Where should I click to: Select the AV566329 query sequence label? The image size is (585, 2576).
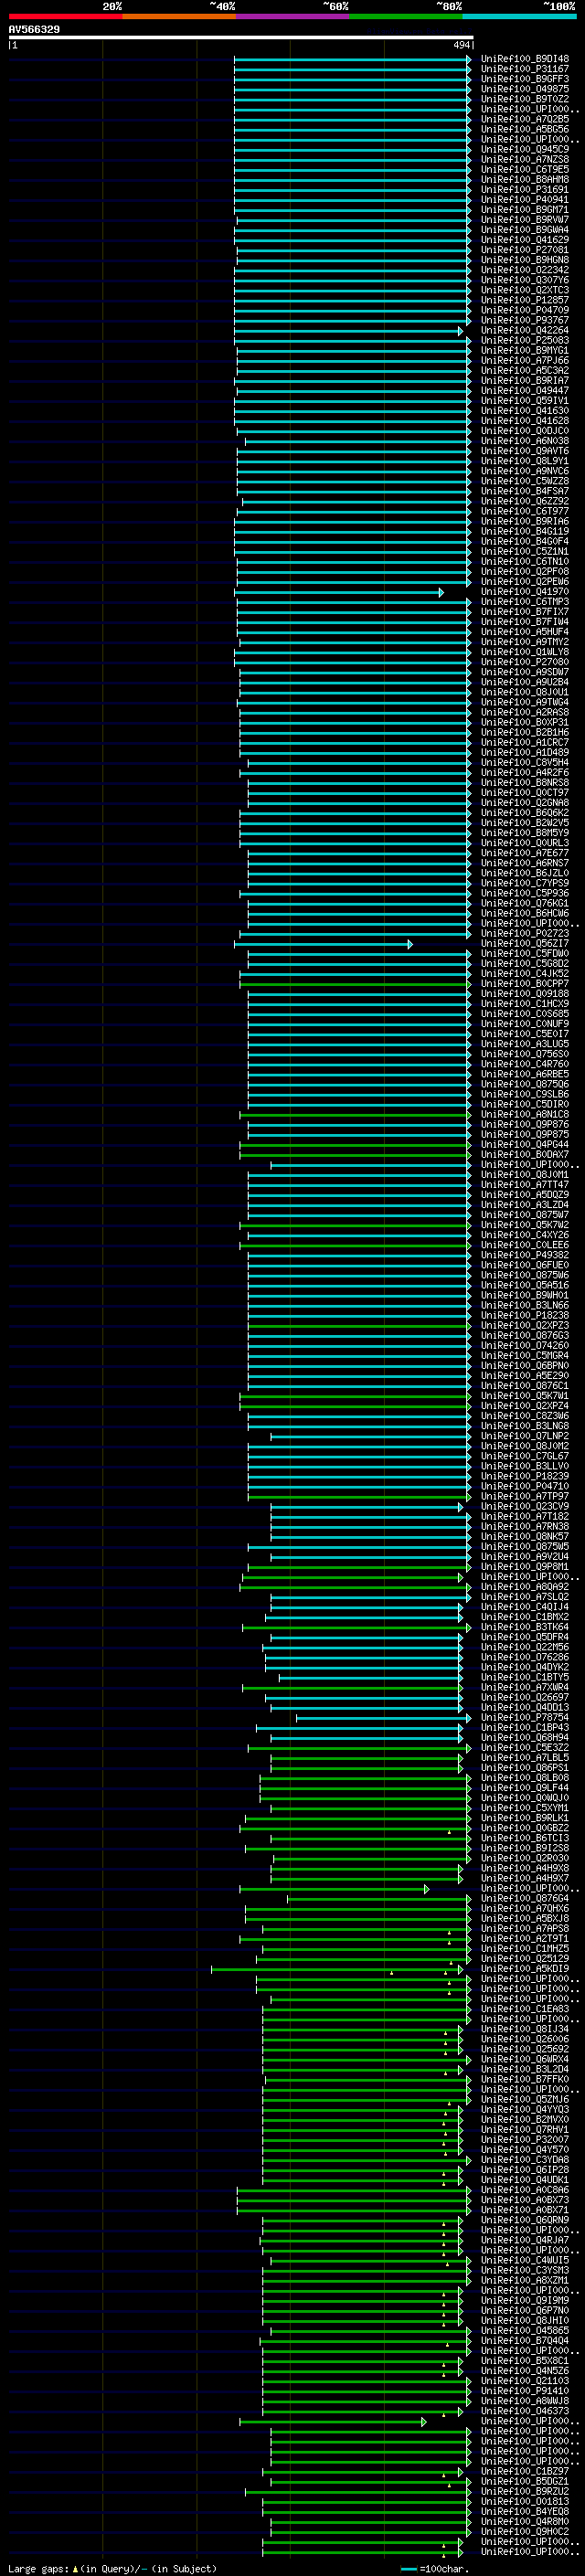(34, 30)
